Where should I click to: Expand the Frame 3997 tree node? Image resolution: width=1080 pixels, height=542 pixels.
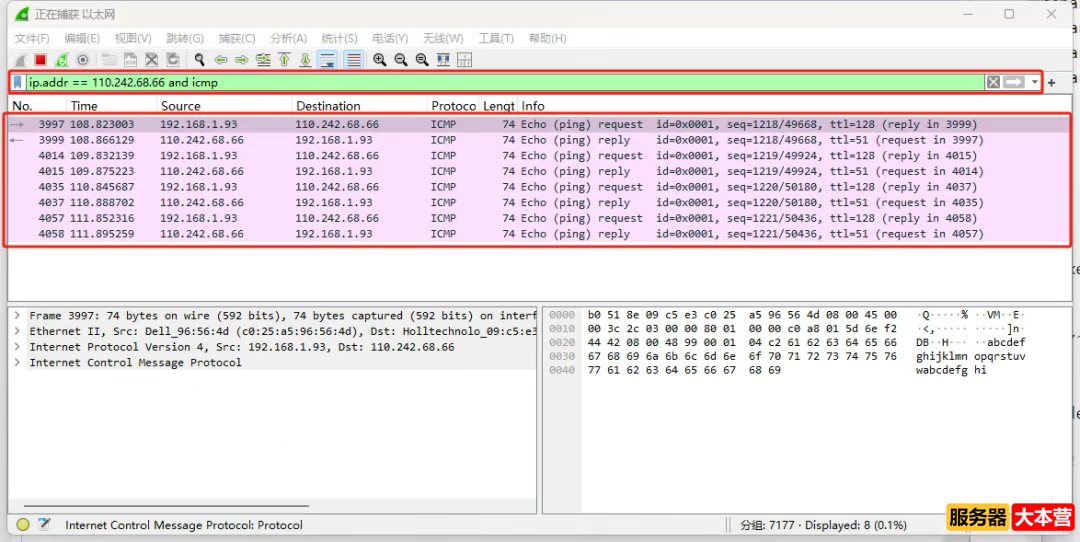tap(18, 316)
